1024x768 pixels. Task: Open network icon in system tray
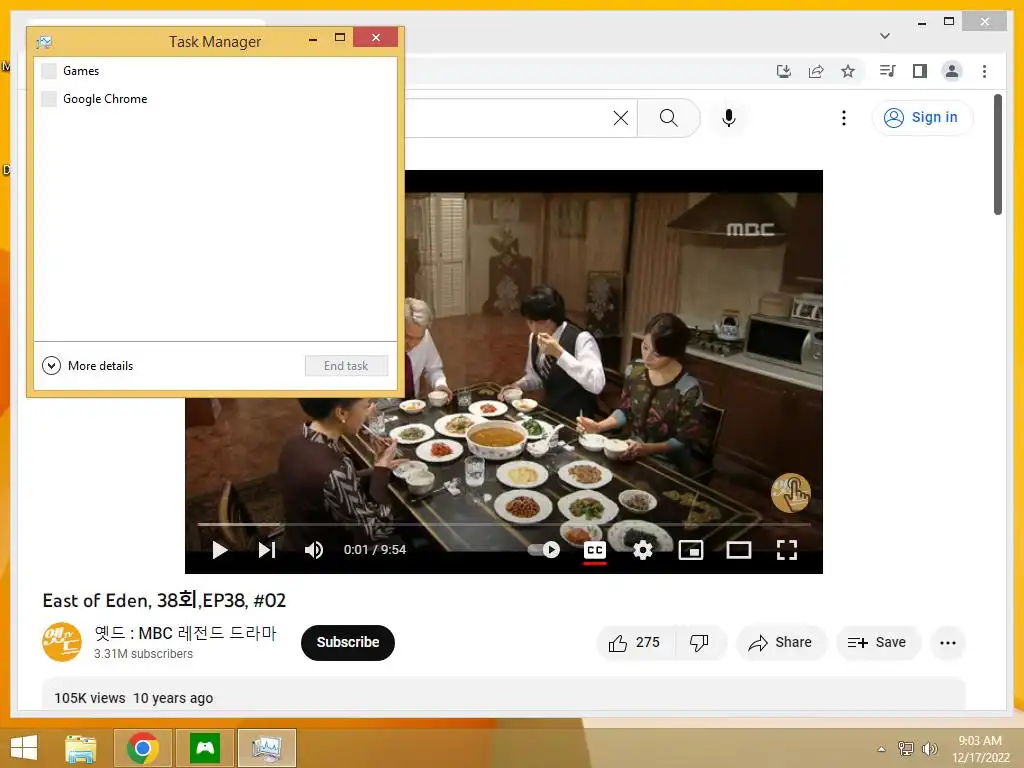pyautogui.click(x=906, y=748)
